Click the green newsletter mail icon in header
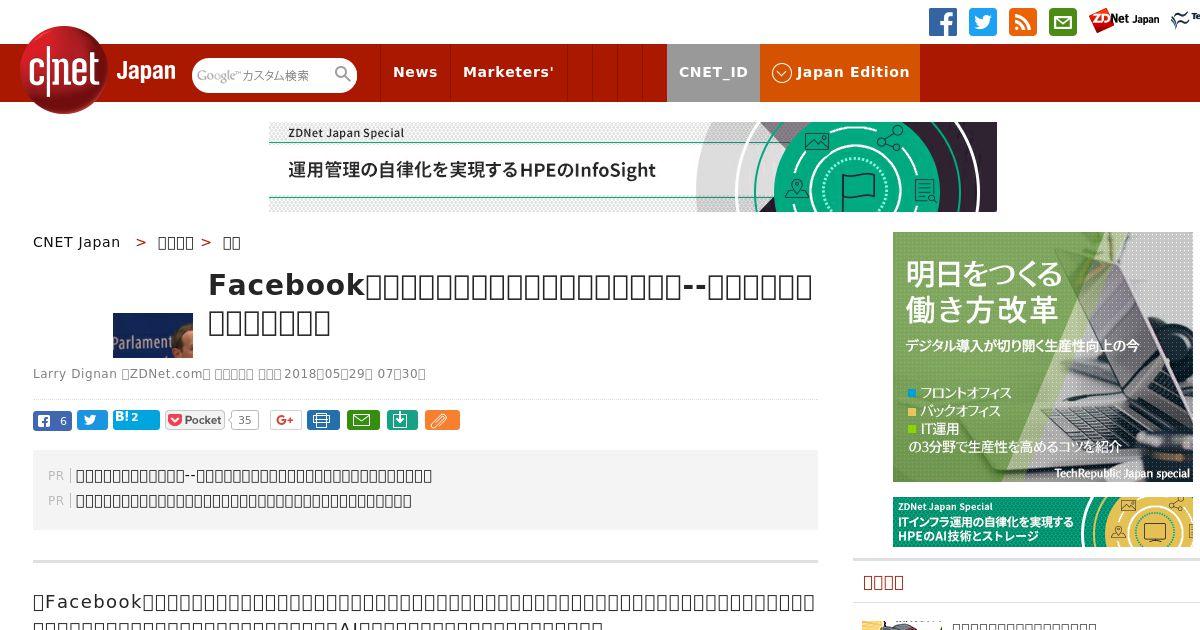 [1063, 22]
